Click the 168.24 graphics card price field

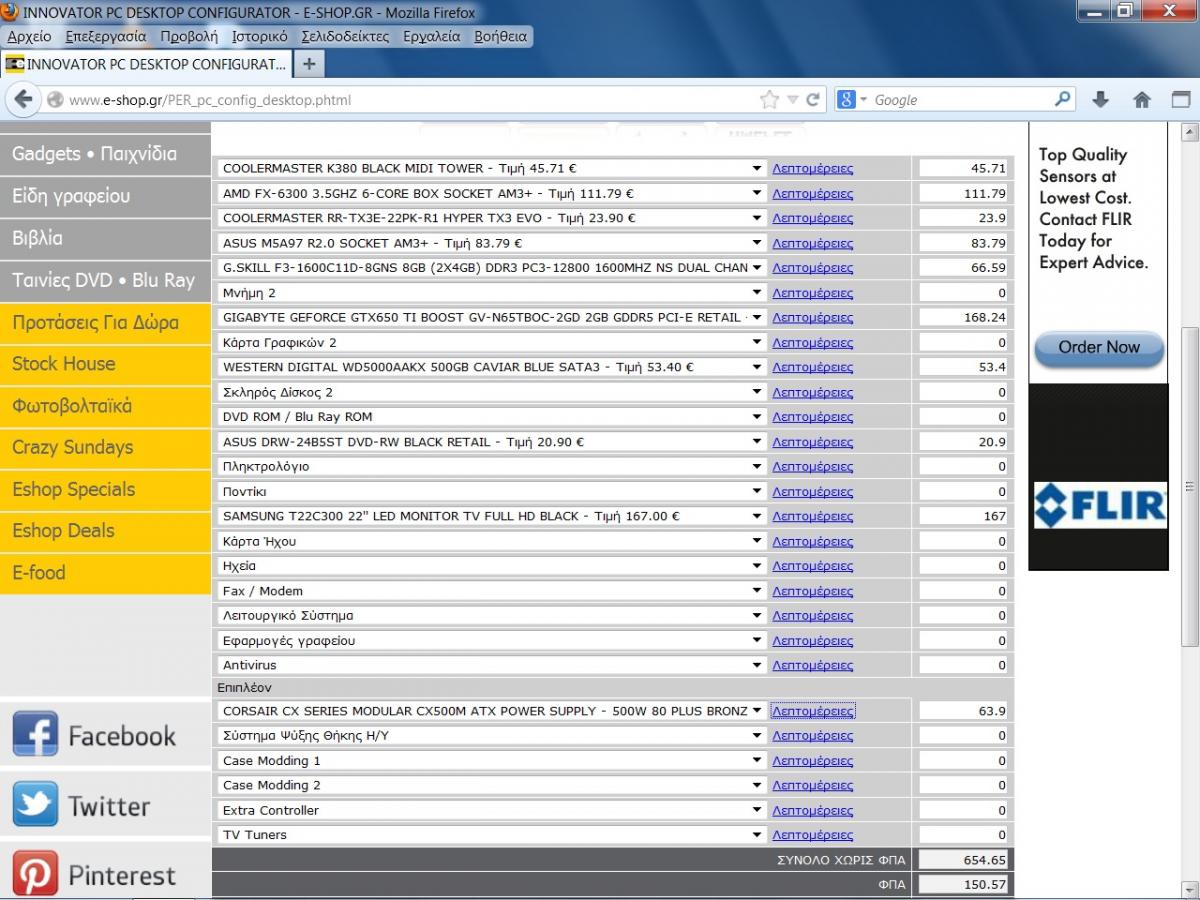click(x=964, y=317)
